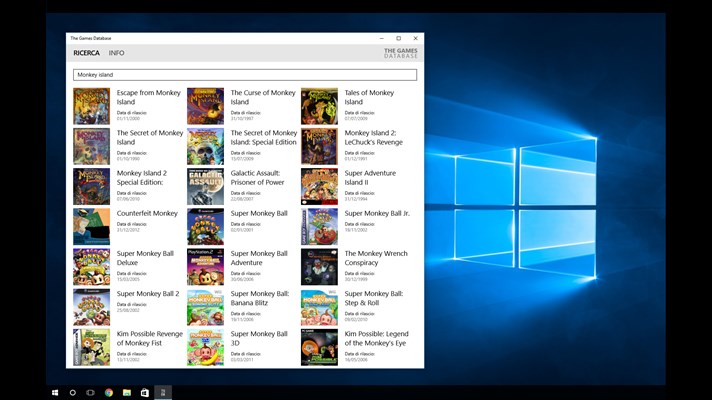Viewport: 712px width, 400px height.
Task: Open the Windows Store taskbar icon
Action: coord(144,393)
